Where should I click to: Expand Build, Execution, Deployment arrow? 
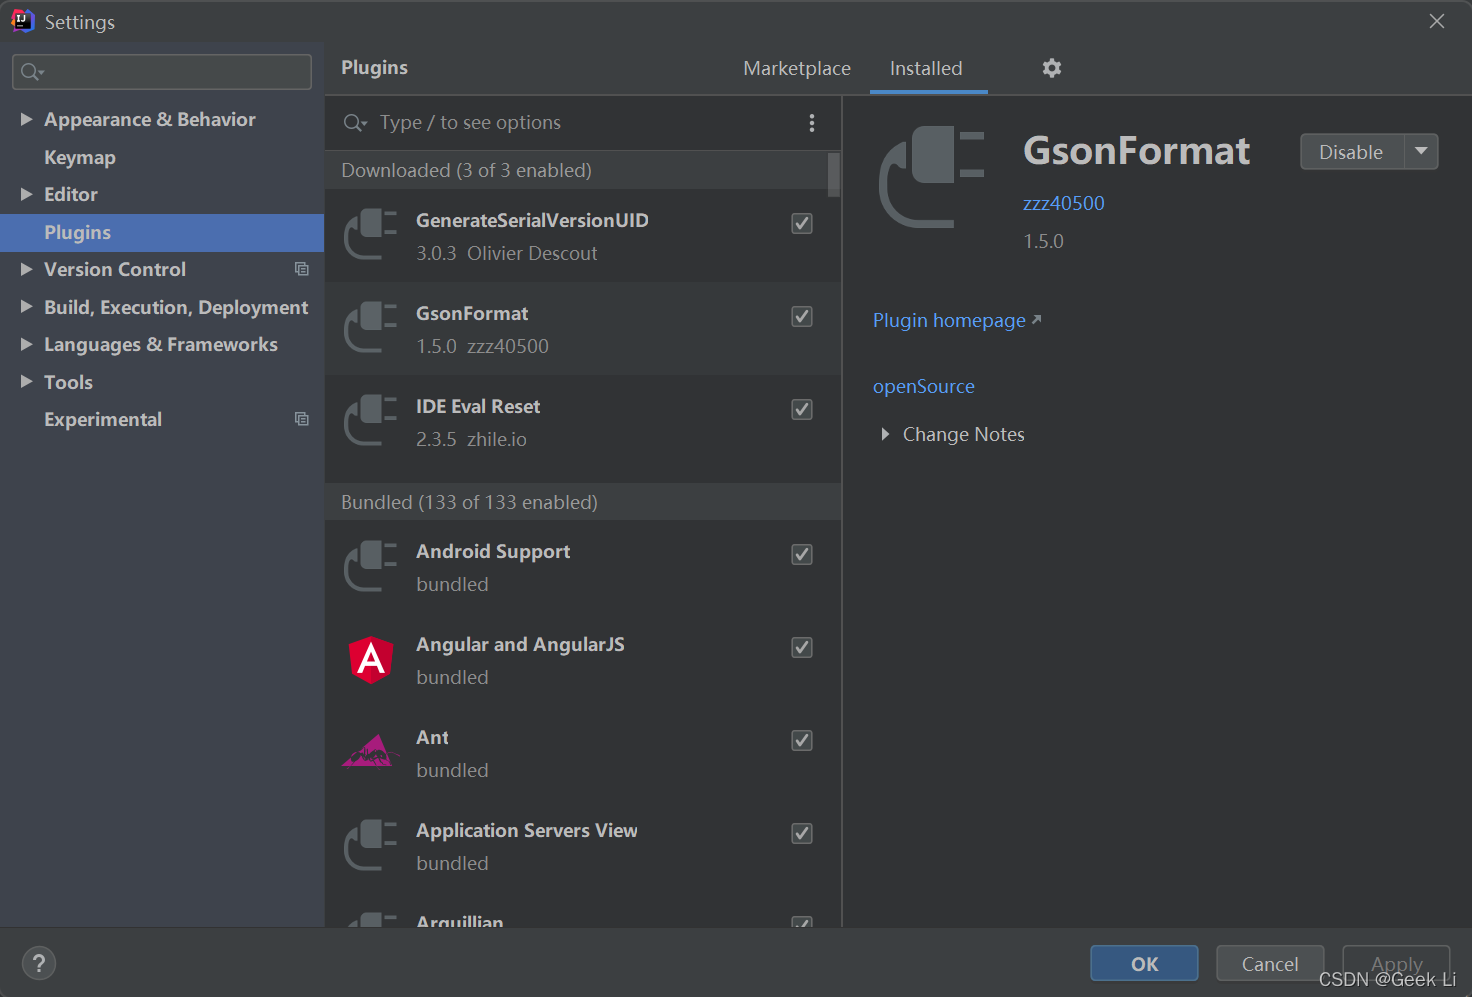pyautogui.click(x=27, y=307)
